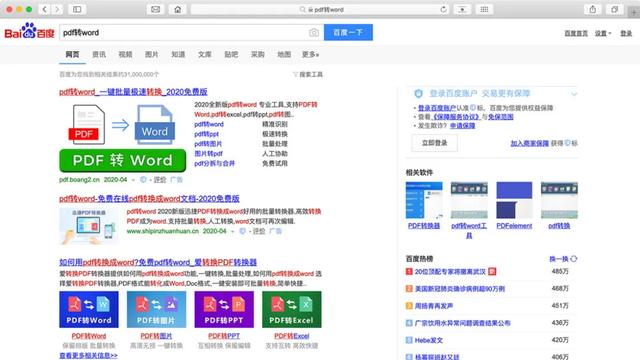This screenshot has height=360, width=640.
Task: Open the top sites grid icon
Action: click(484, 9)
